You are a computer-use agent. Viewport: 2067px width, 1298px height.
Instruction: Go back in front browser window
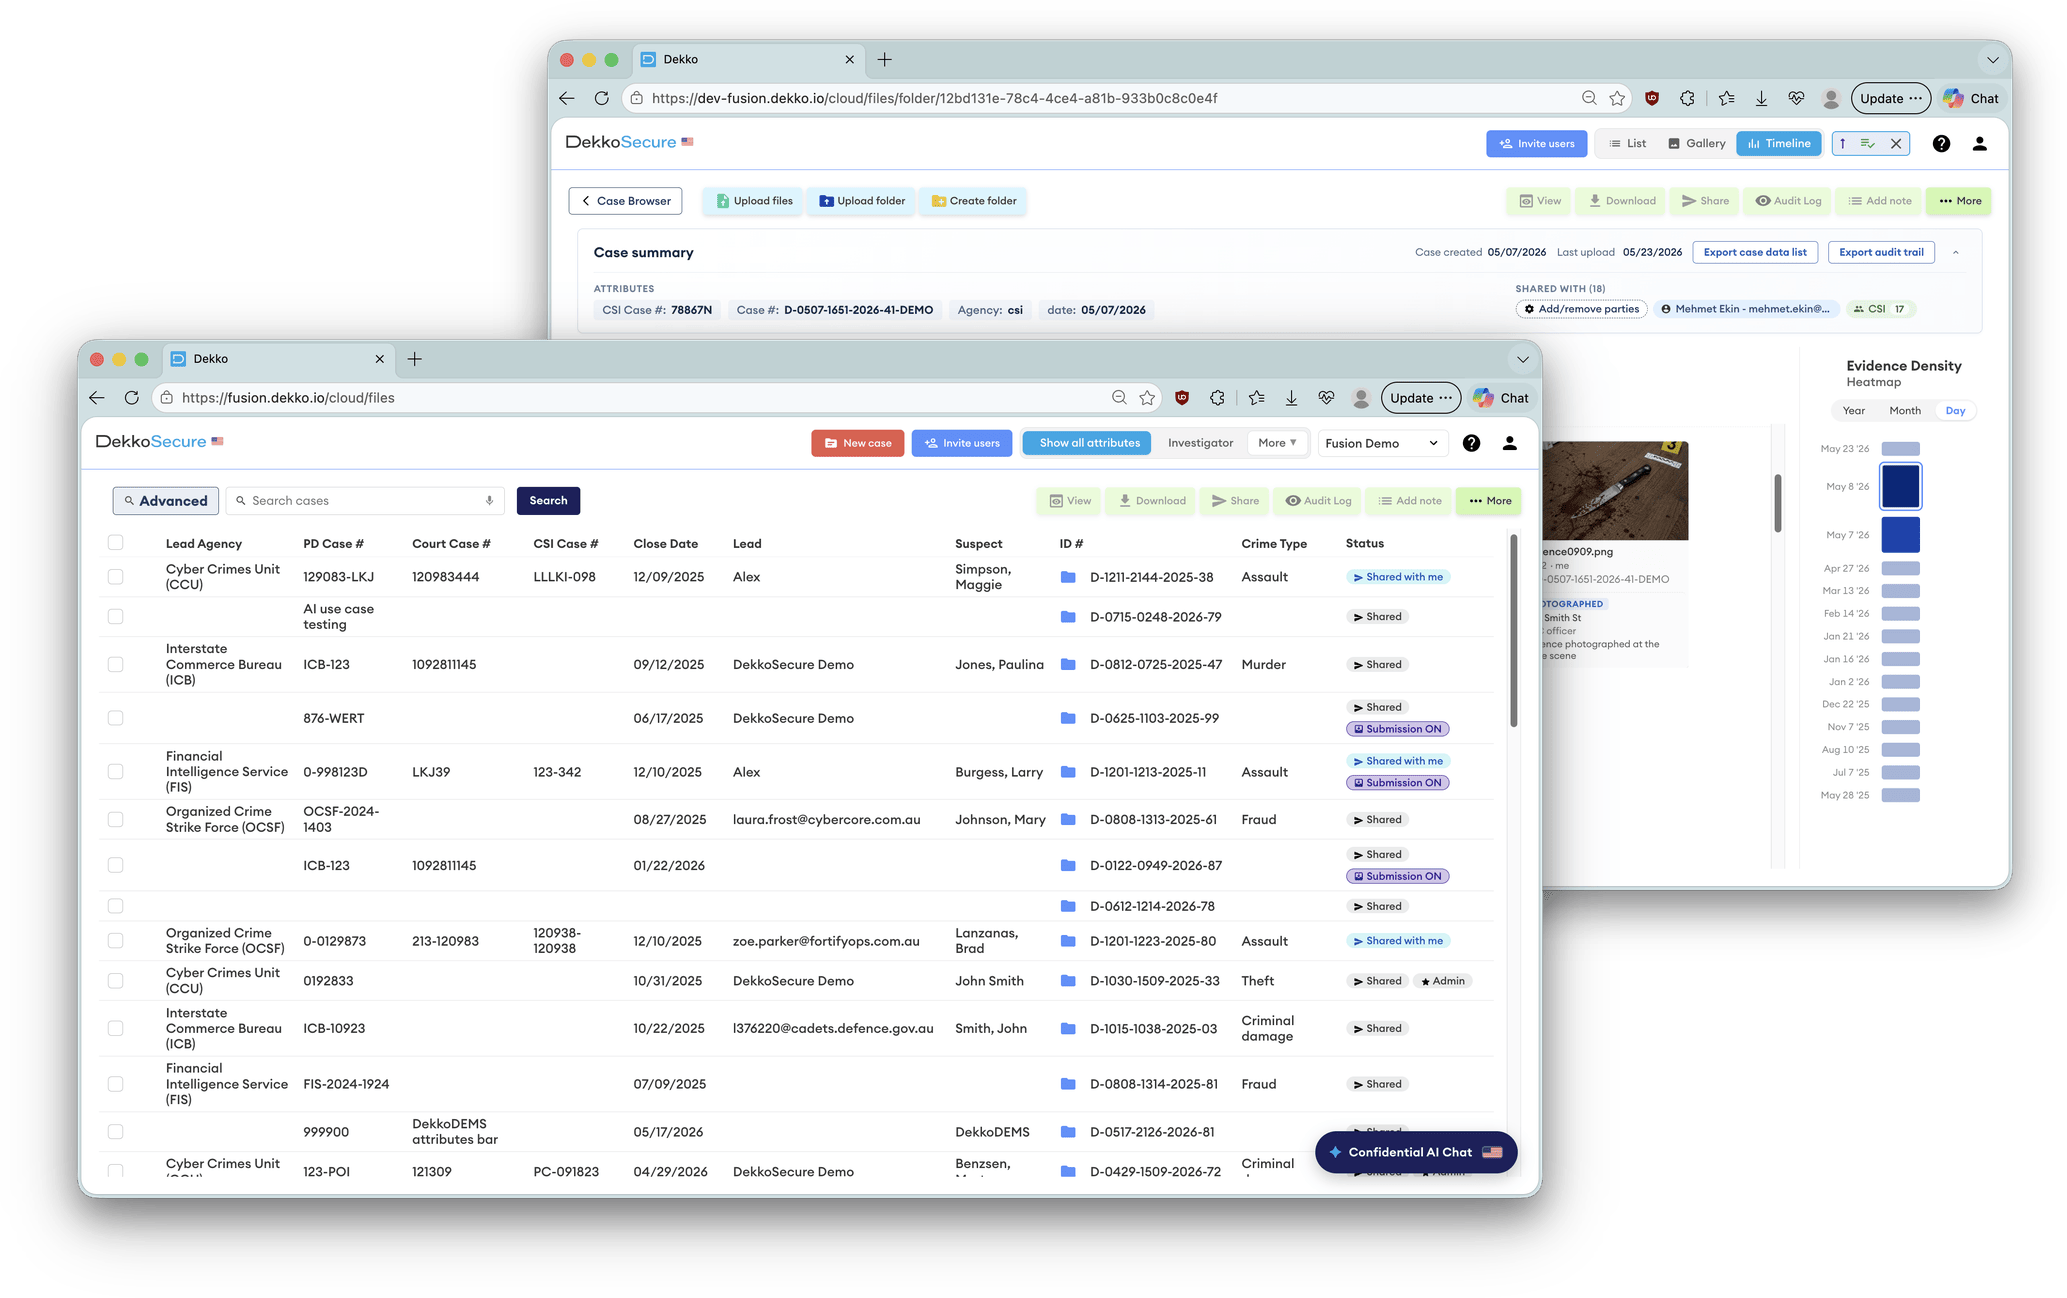[x=96, y=398]
